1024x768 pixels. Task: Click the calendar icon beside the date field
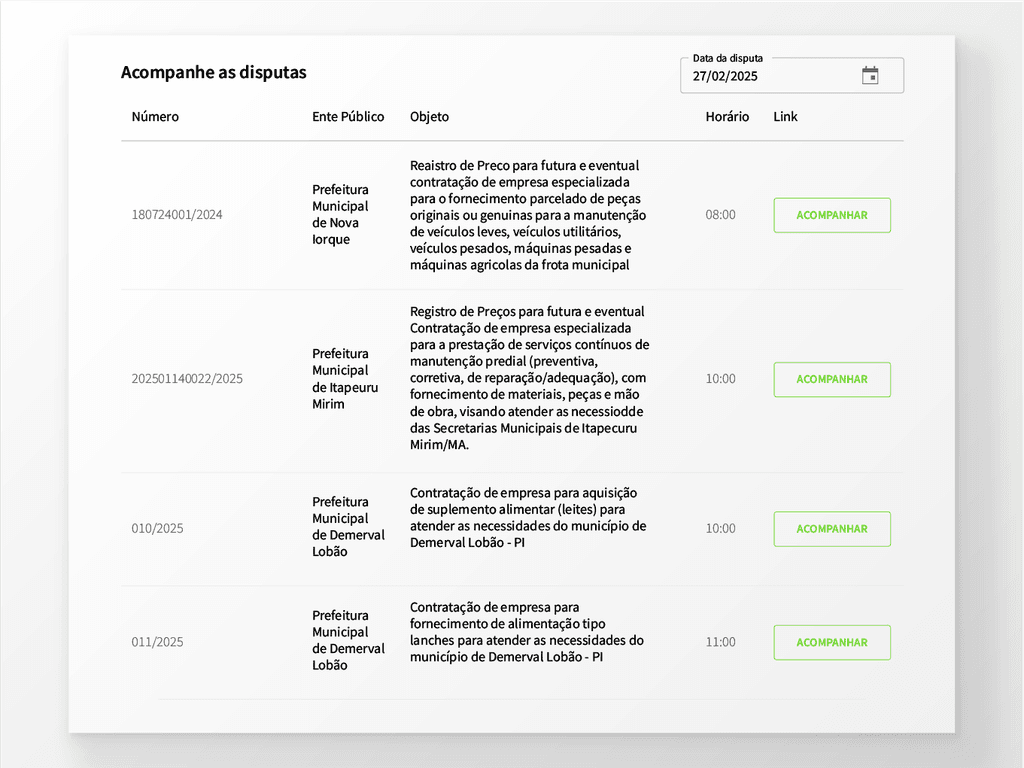tap(870, 74)
